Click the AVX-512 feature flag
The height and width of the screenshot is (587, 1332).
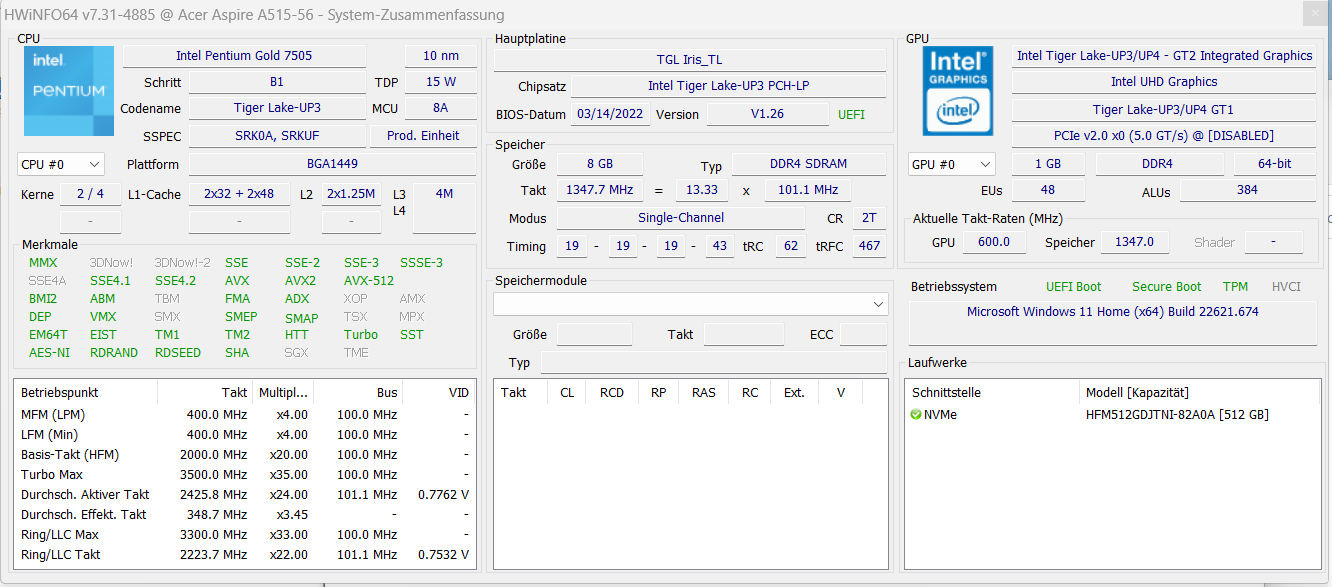(x=369, y=281)
